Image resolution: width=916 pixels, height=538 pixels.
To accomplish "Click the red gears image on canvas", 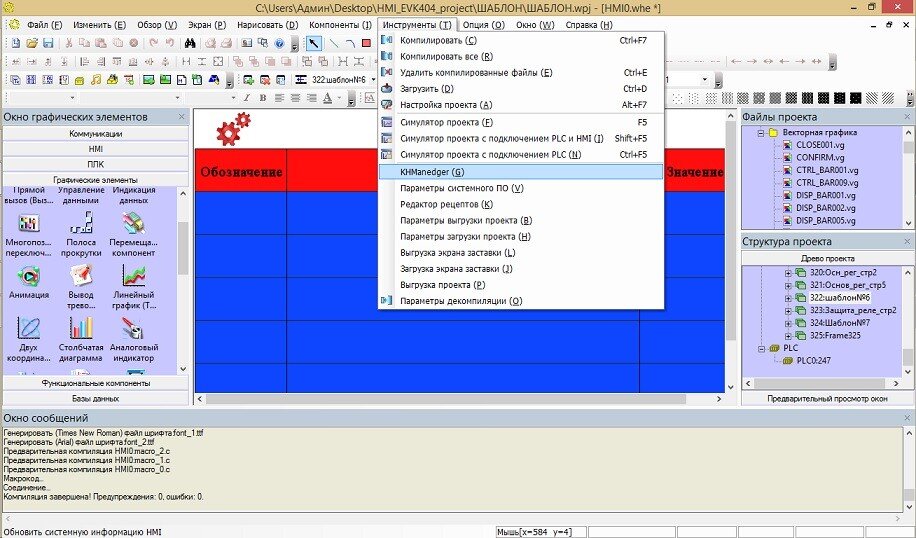I will click(x=233, y=129).
